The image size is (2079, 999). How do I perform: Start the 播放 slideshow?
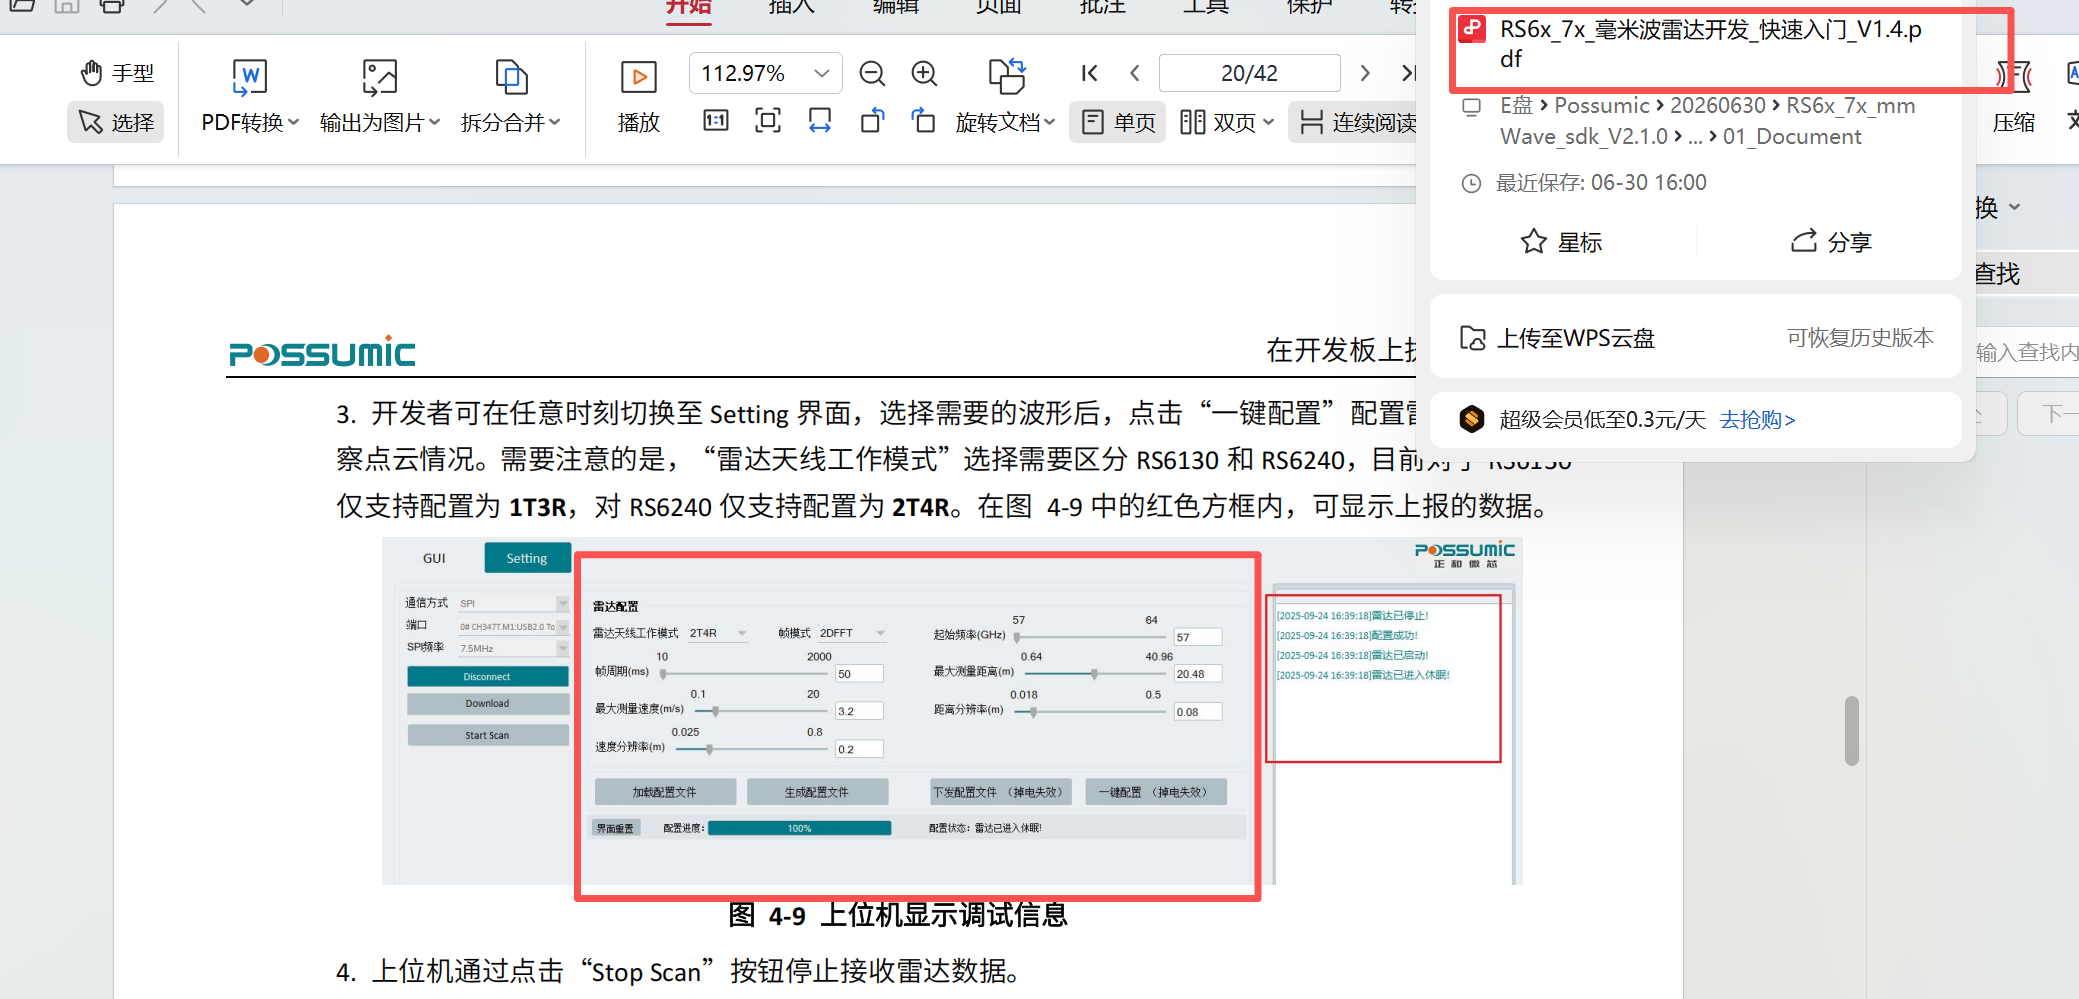[639, 96]
